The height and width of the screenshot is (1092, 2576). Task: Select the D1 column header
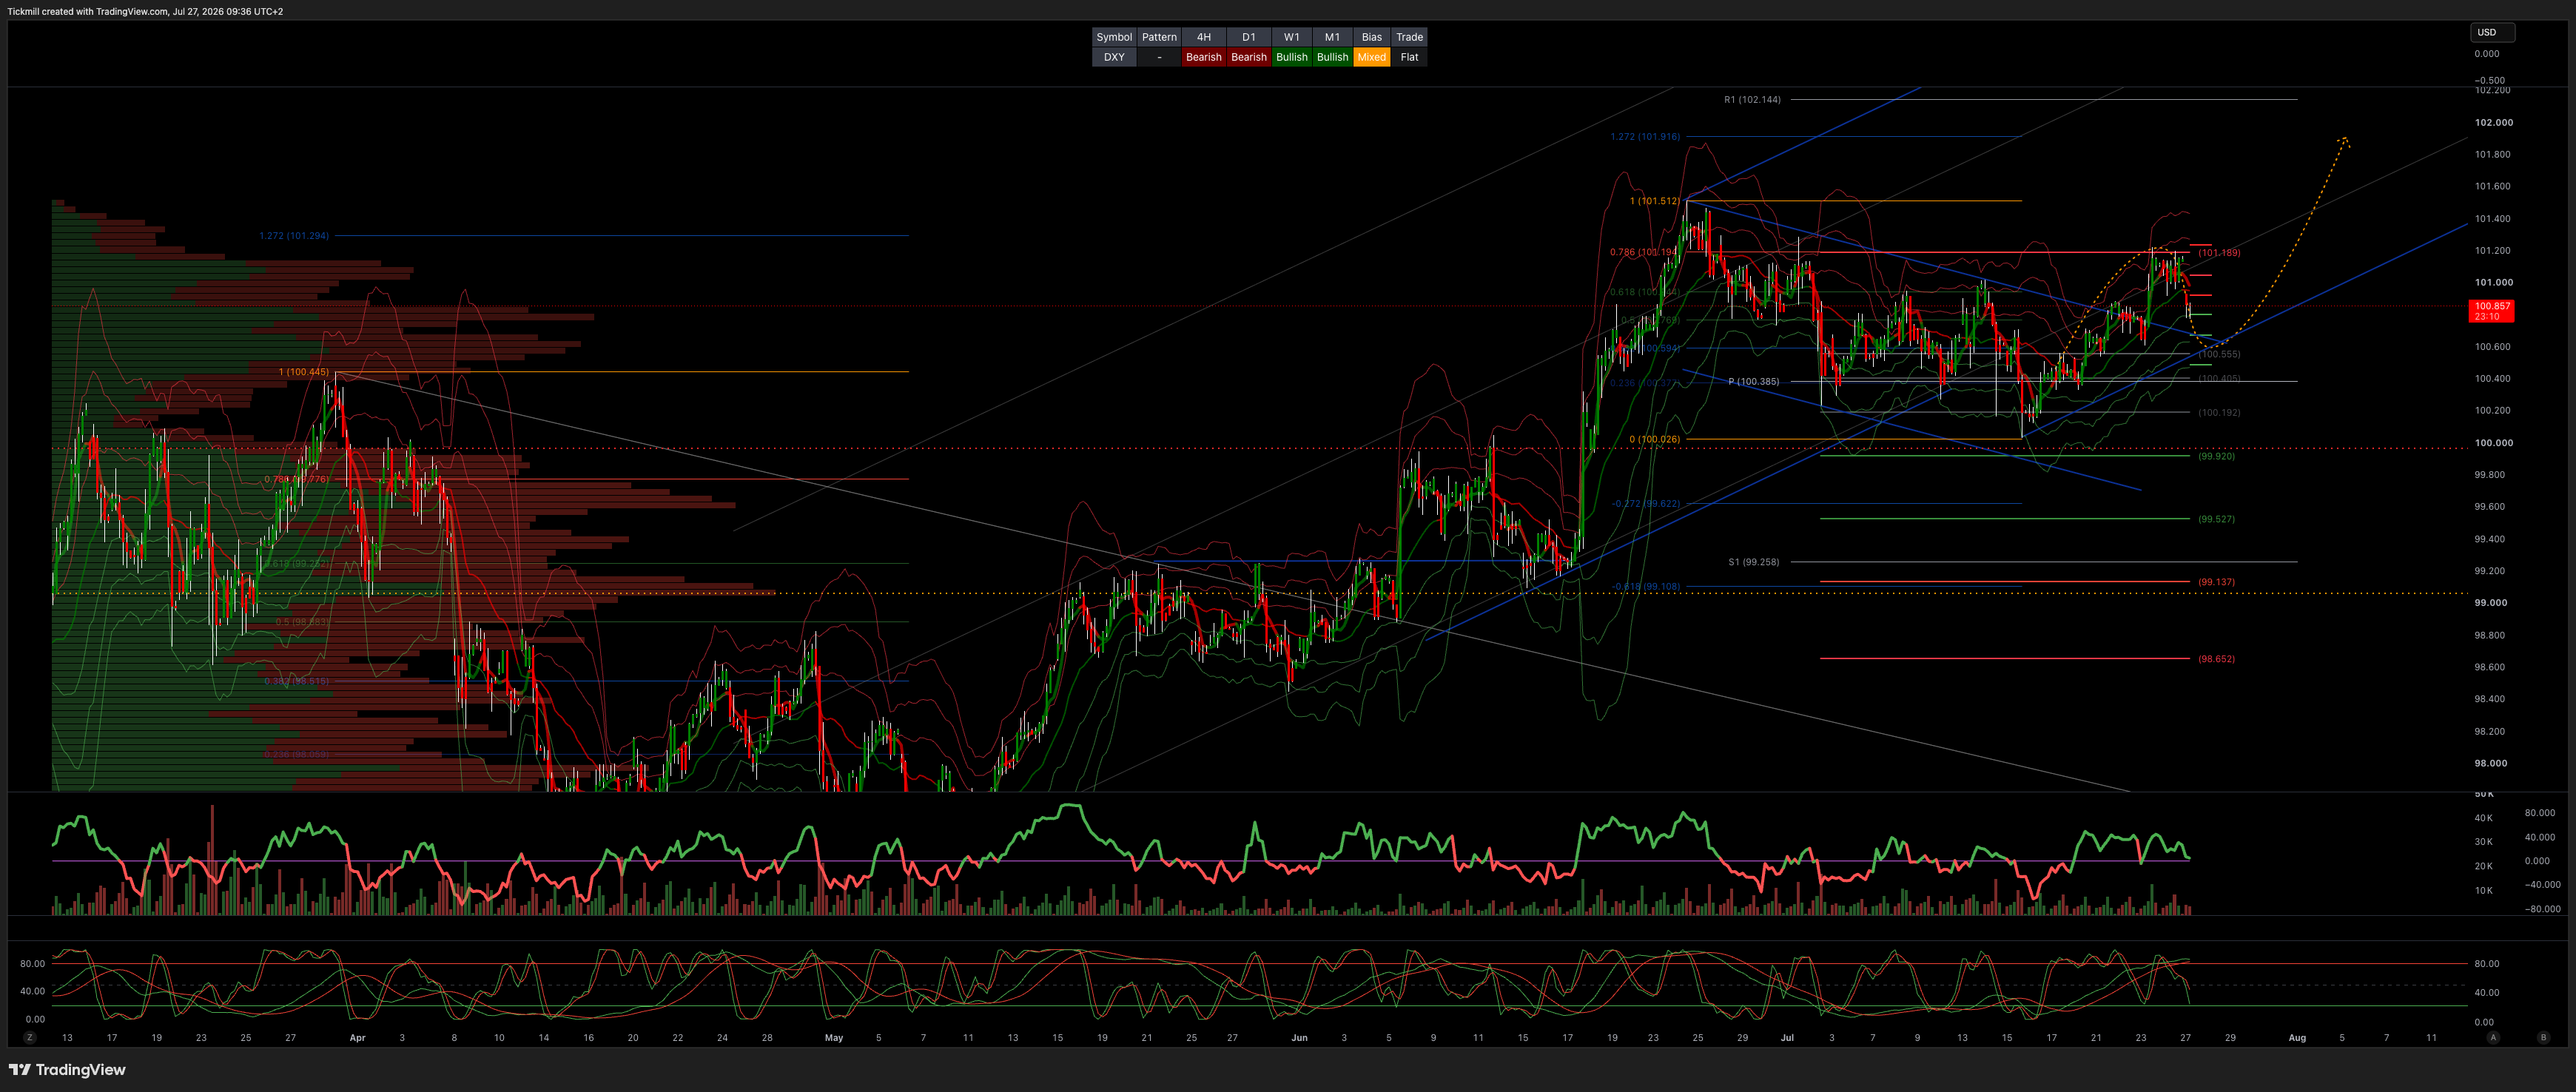1249,37
